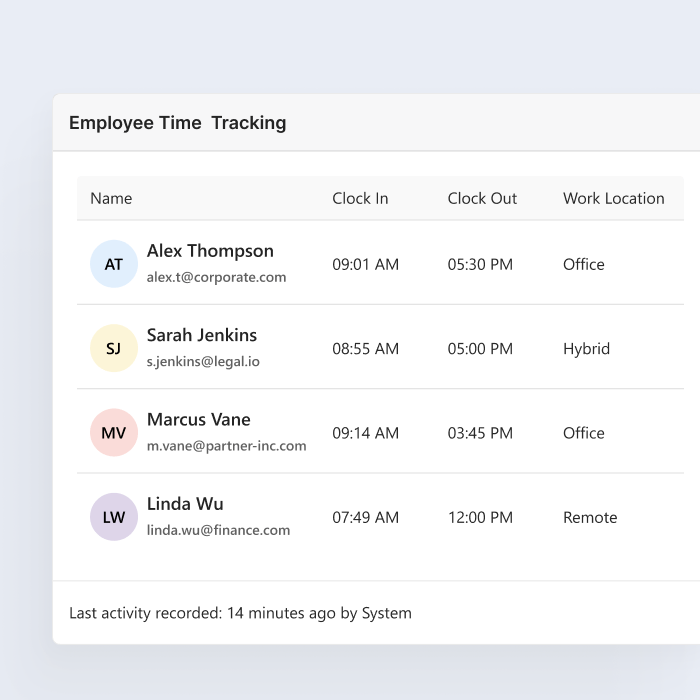700x700 pixels.
Task: Click Linda Wu's Remote work location
Action: [590, 517]
